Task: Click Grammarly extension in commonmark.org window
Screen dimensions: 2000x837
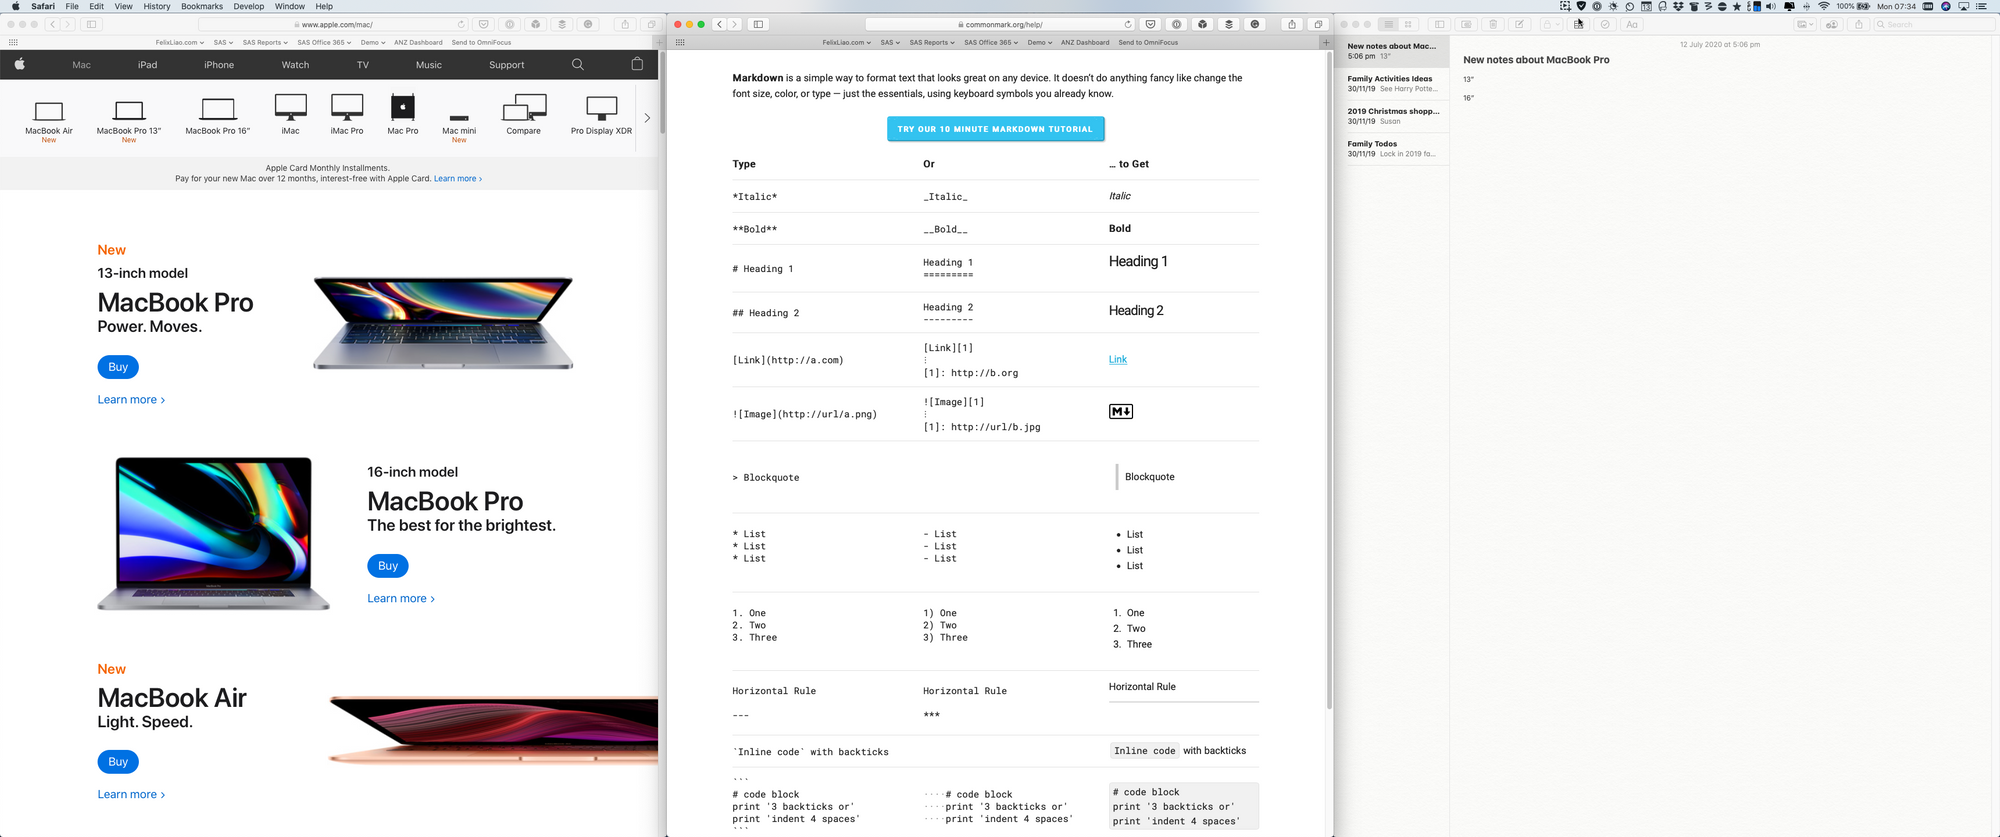Action: [1255, 24]
